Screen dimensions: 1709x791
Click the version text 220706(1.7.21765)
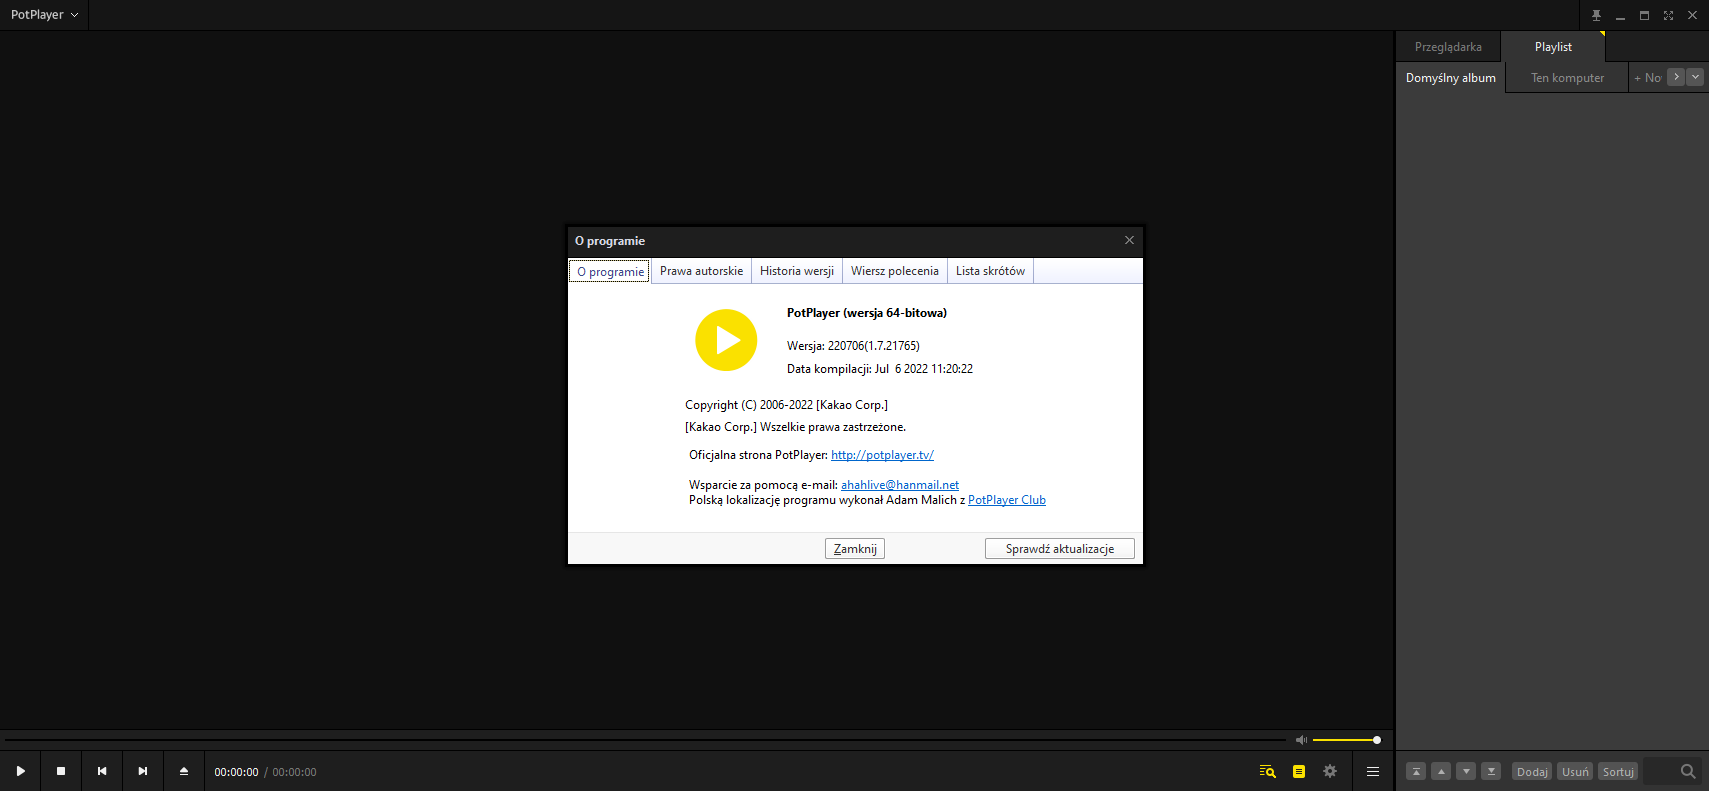pyautogui.click(x=874, y=346)
